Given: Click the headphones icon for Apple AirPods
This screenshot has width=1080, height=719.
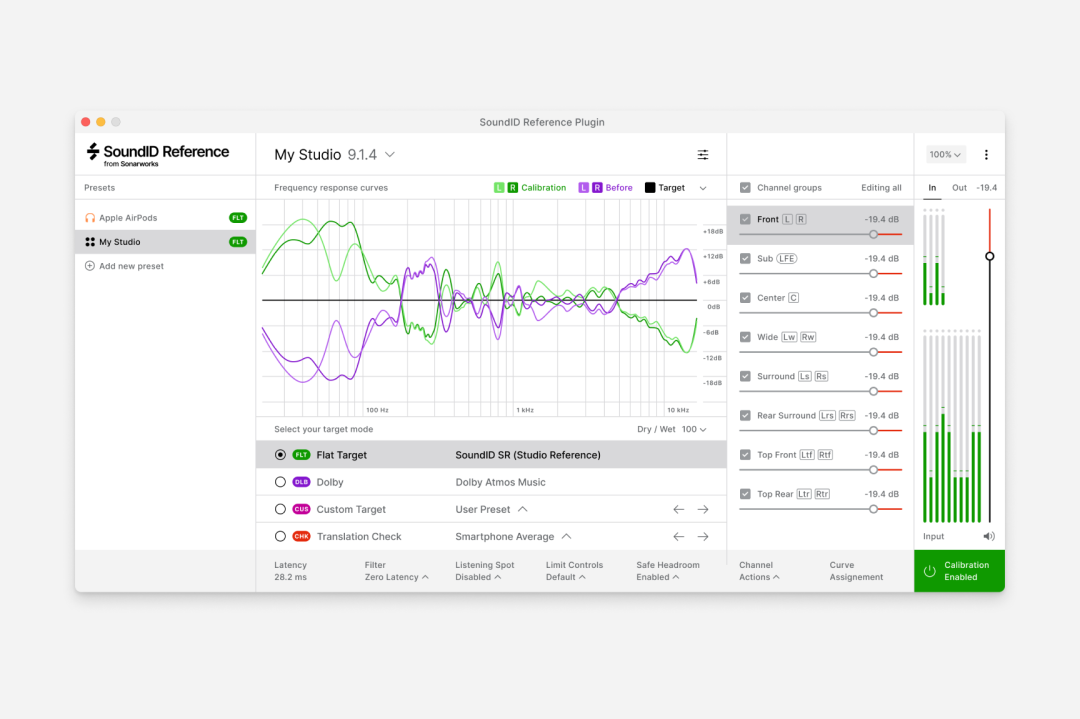Looking at the screenshot, I should (x=90, y=218).
